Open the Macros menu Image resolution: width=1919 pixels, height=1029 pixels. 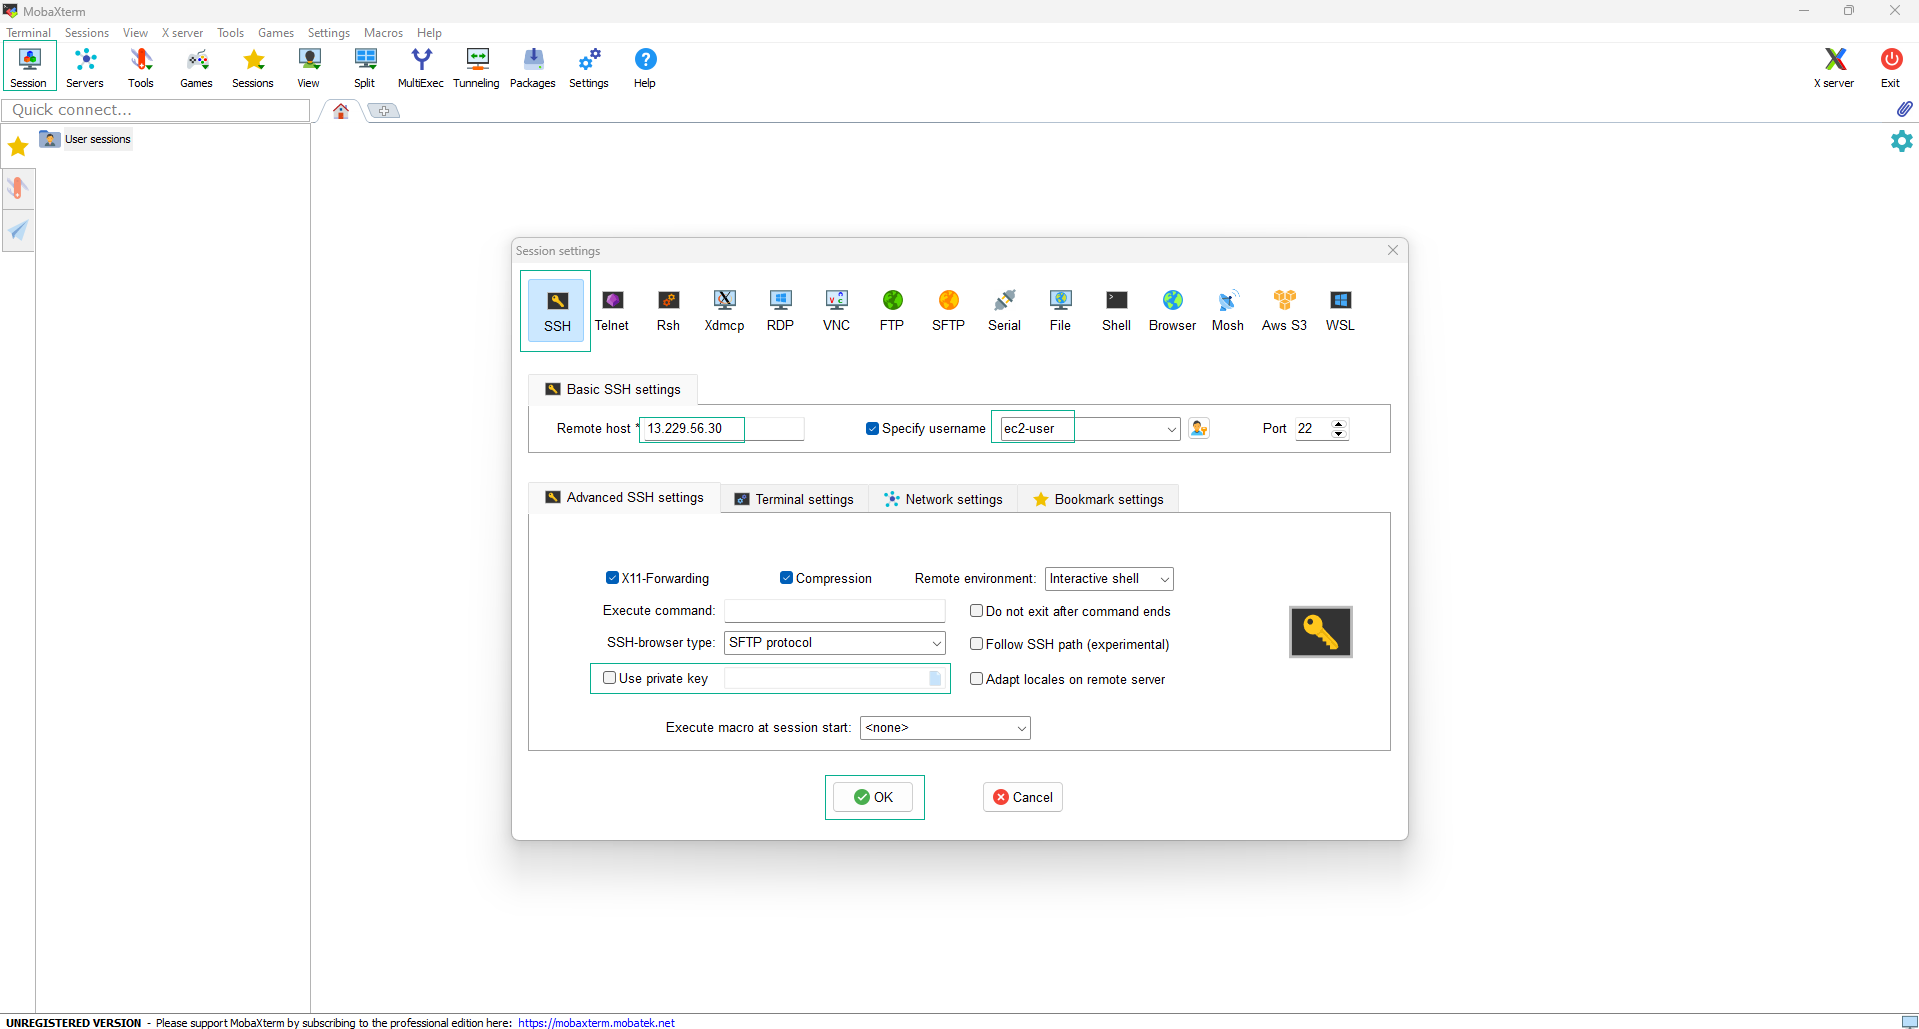[x=383, y=33]
